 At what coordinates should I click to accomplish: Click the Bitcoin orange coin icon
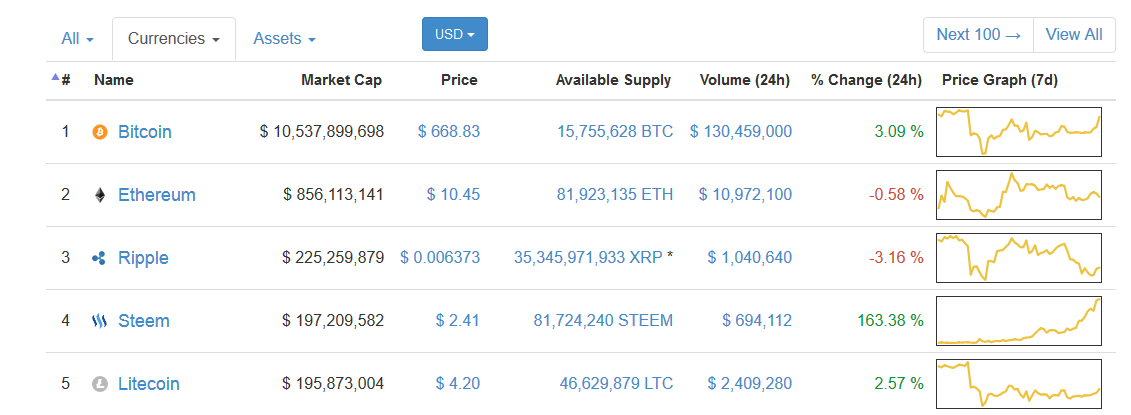(x=100, y=132)
